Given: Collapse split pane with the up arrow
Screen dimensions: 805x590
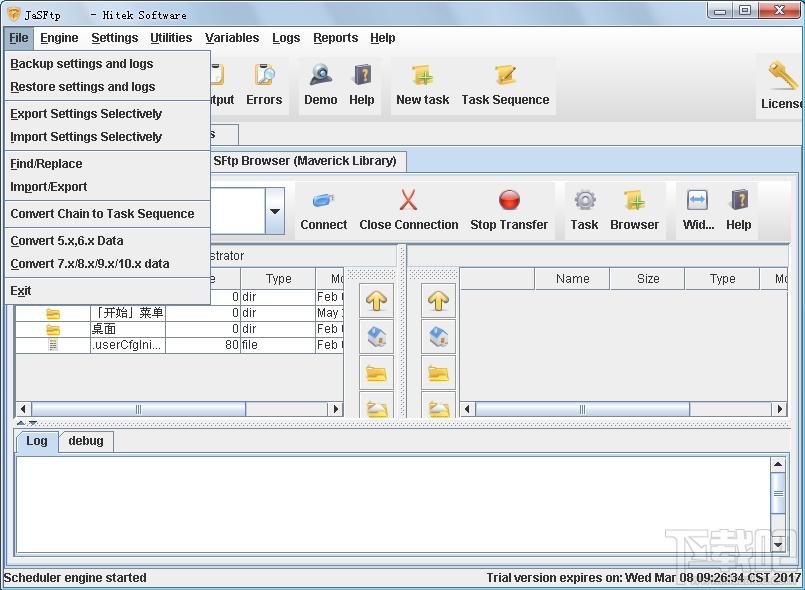Looking at the screenshot, I should click(21, 423).
